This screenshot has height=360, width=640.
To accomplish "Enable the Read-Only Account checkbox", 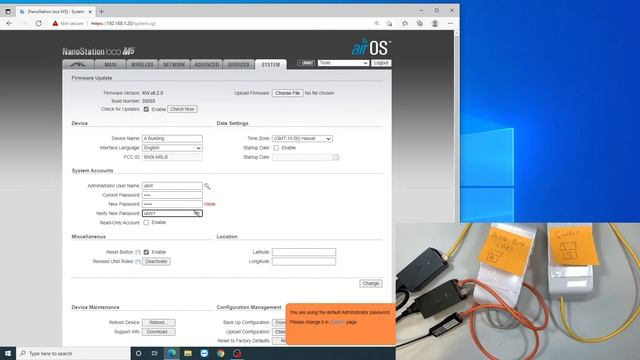I will tap(146, 222).
